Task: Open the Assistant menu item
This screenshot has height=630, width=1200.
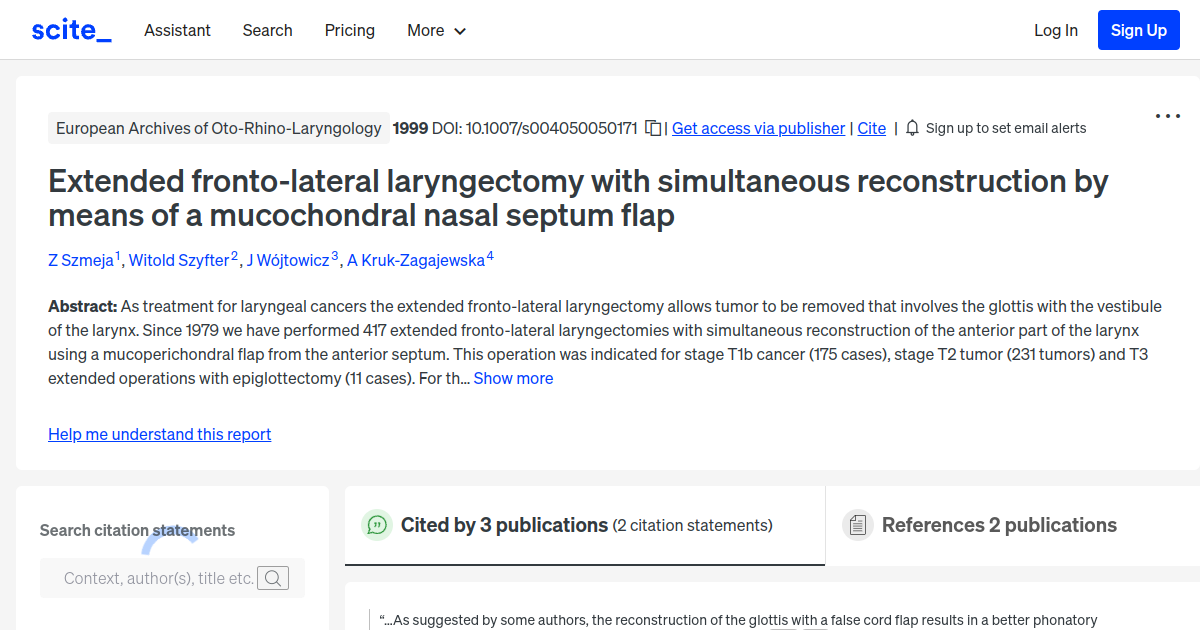Action: (x=177, y=30)
